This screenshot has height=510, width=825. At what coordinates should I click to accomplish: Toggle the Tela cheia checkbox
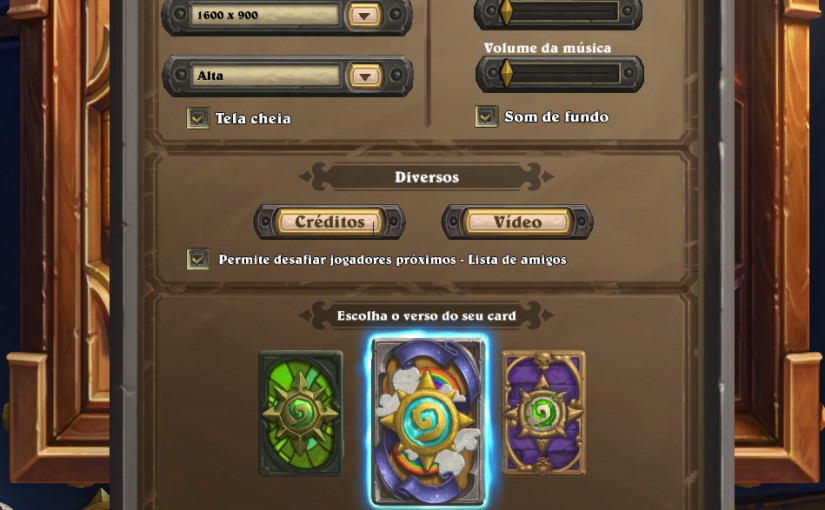(198, 118)
